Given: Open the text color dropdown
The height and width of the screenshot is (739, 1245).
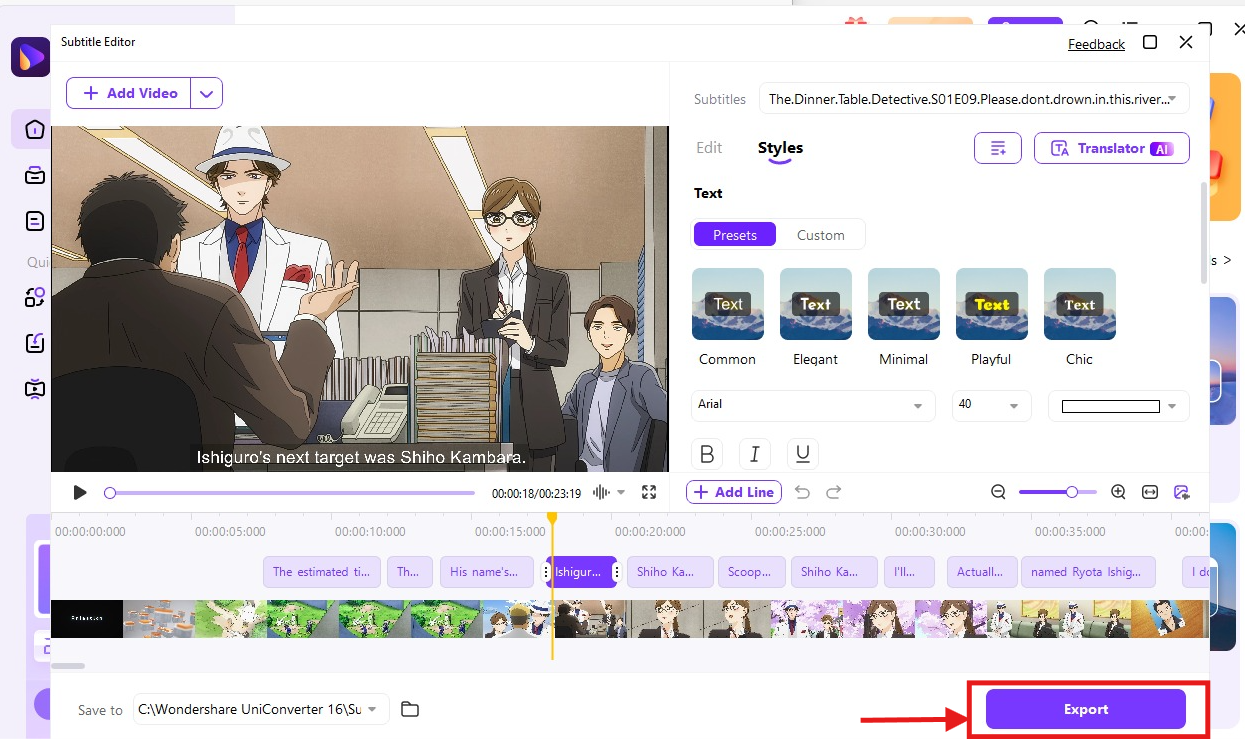Looking at the screenshot, I should click(1119, 405).
